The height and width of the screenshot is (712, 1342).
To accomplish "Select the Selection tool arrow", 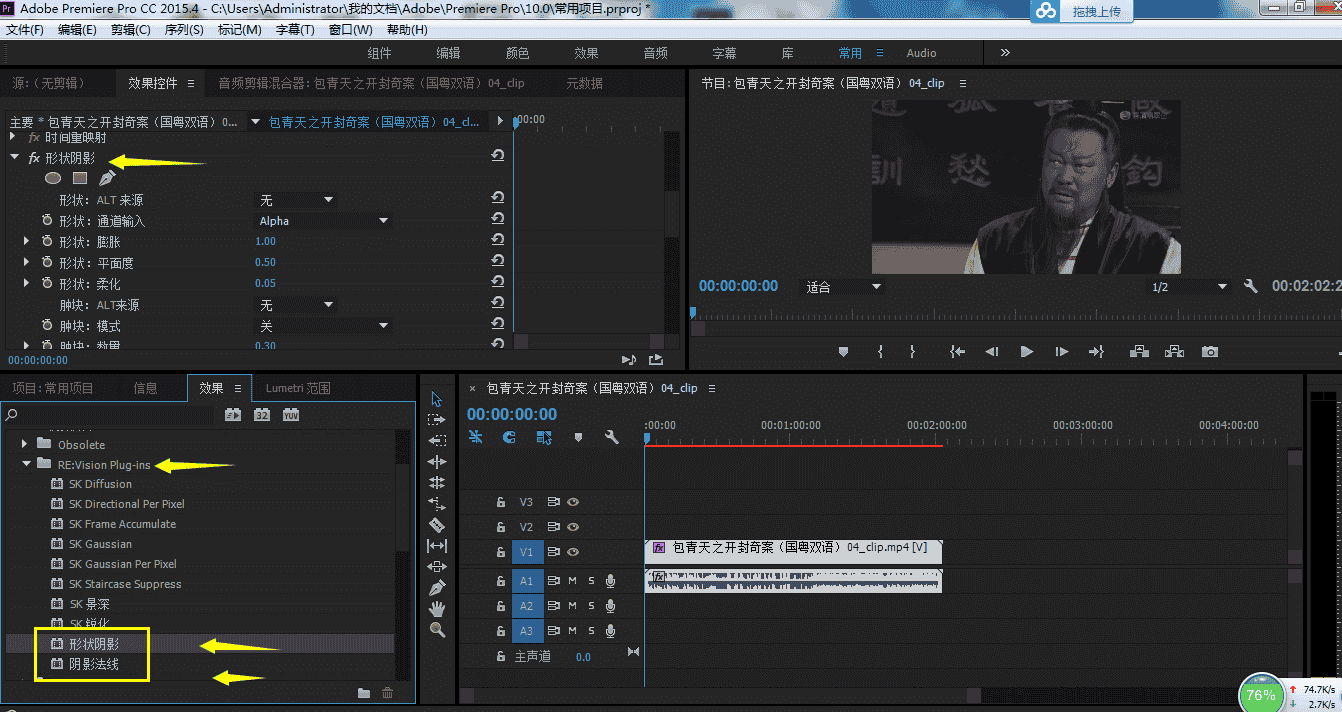I will pos(437,399).
